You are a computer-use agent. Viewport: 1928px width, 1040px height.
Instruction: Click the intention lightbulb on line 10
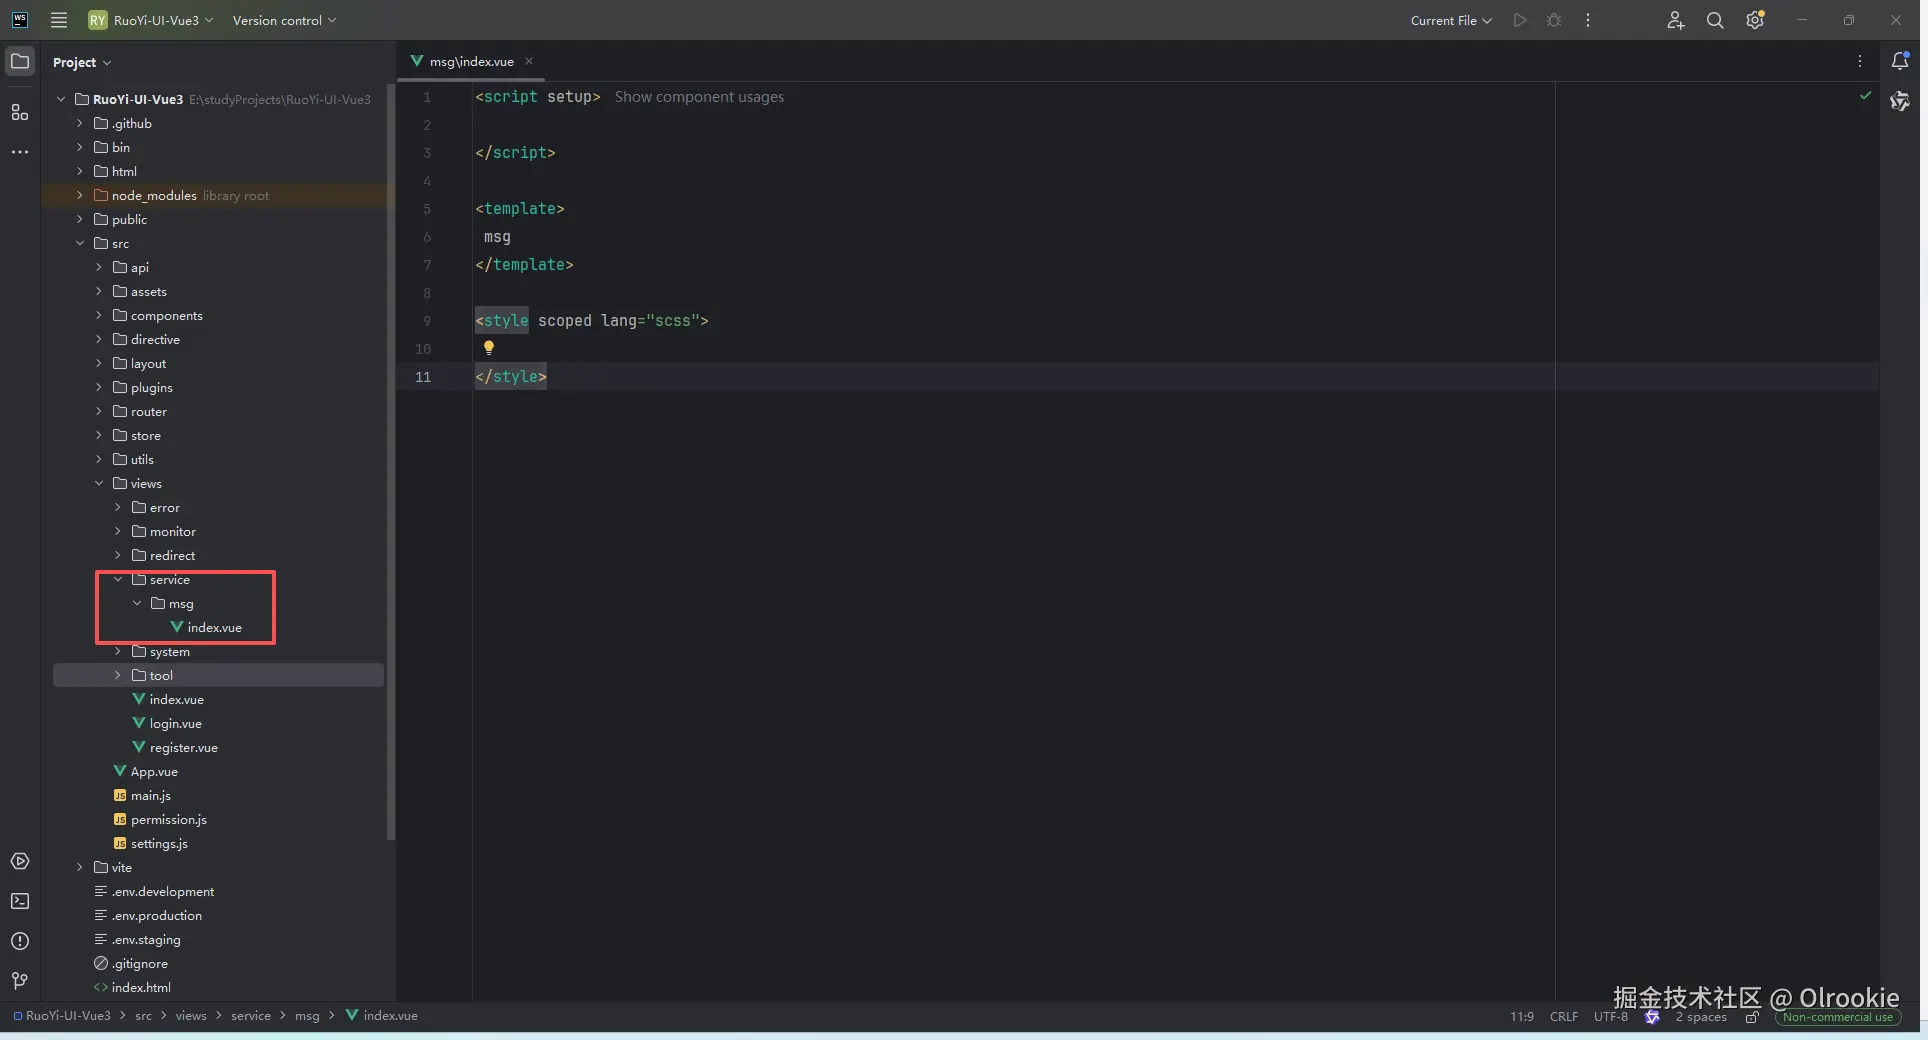489,348
